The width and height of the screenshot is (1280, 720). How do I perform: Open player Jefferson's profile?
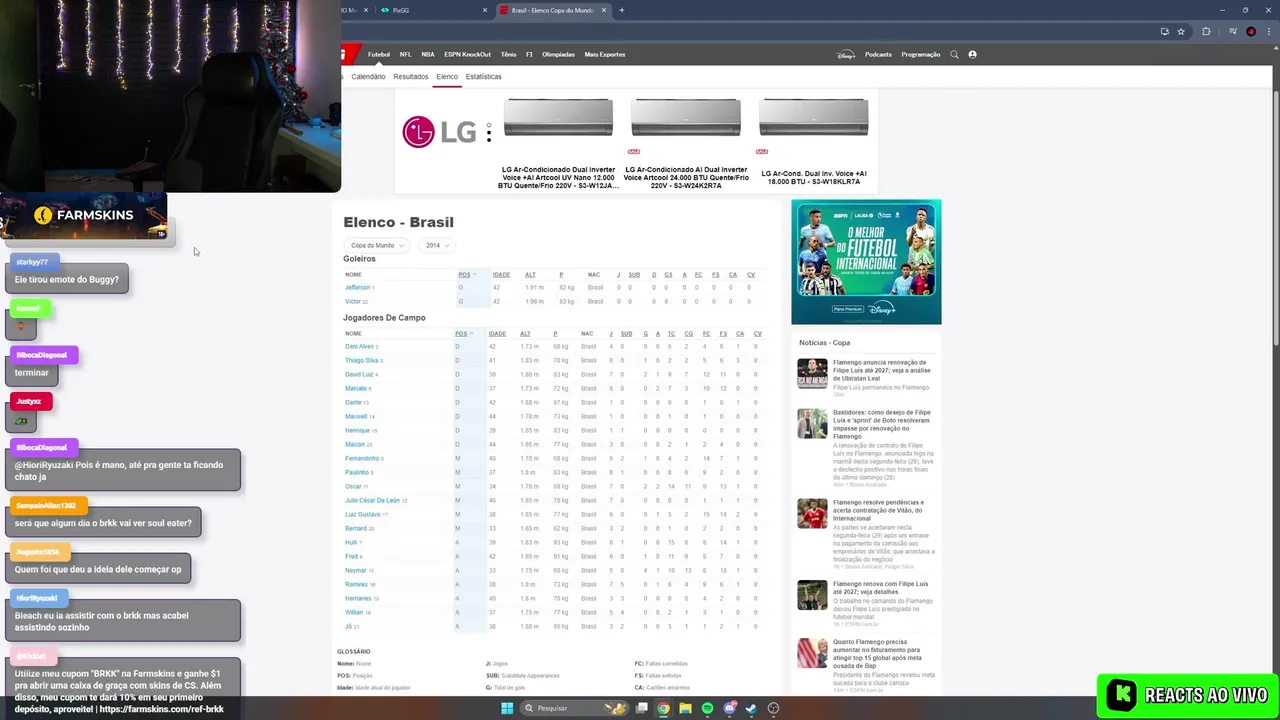pos(358,287)
